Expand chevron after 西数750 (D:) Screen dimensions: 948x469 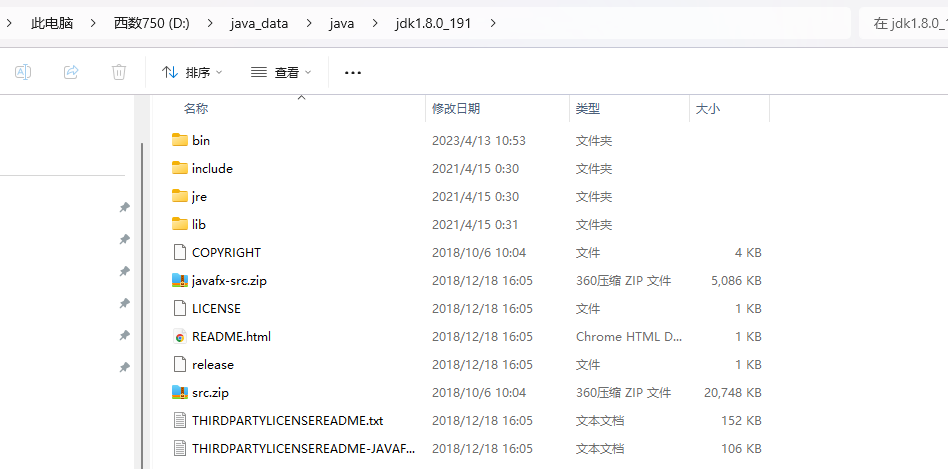click(x=210, y=24)
